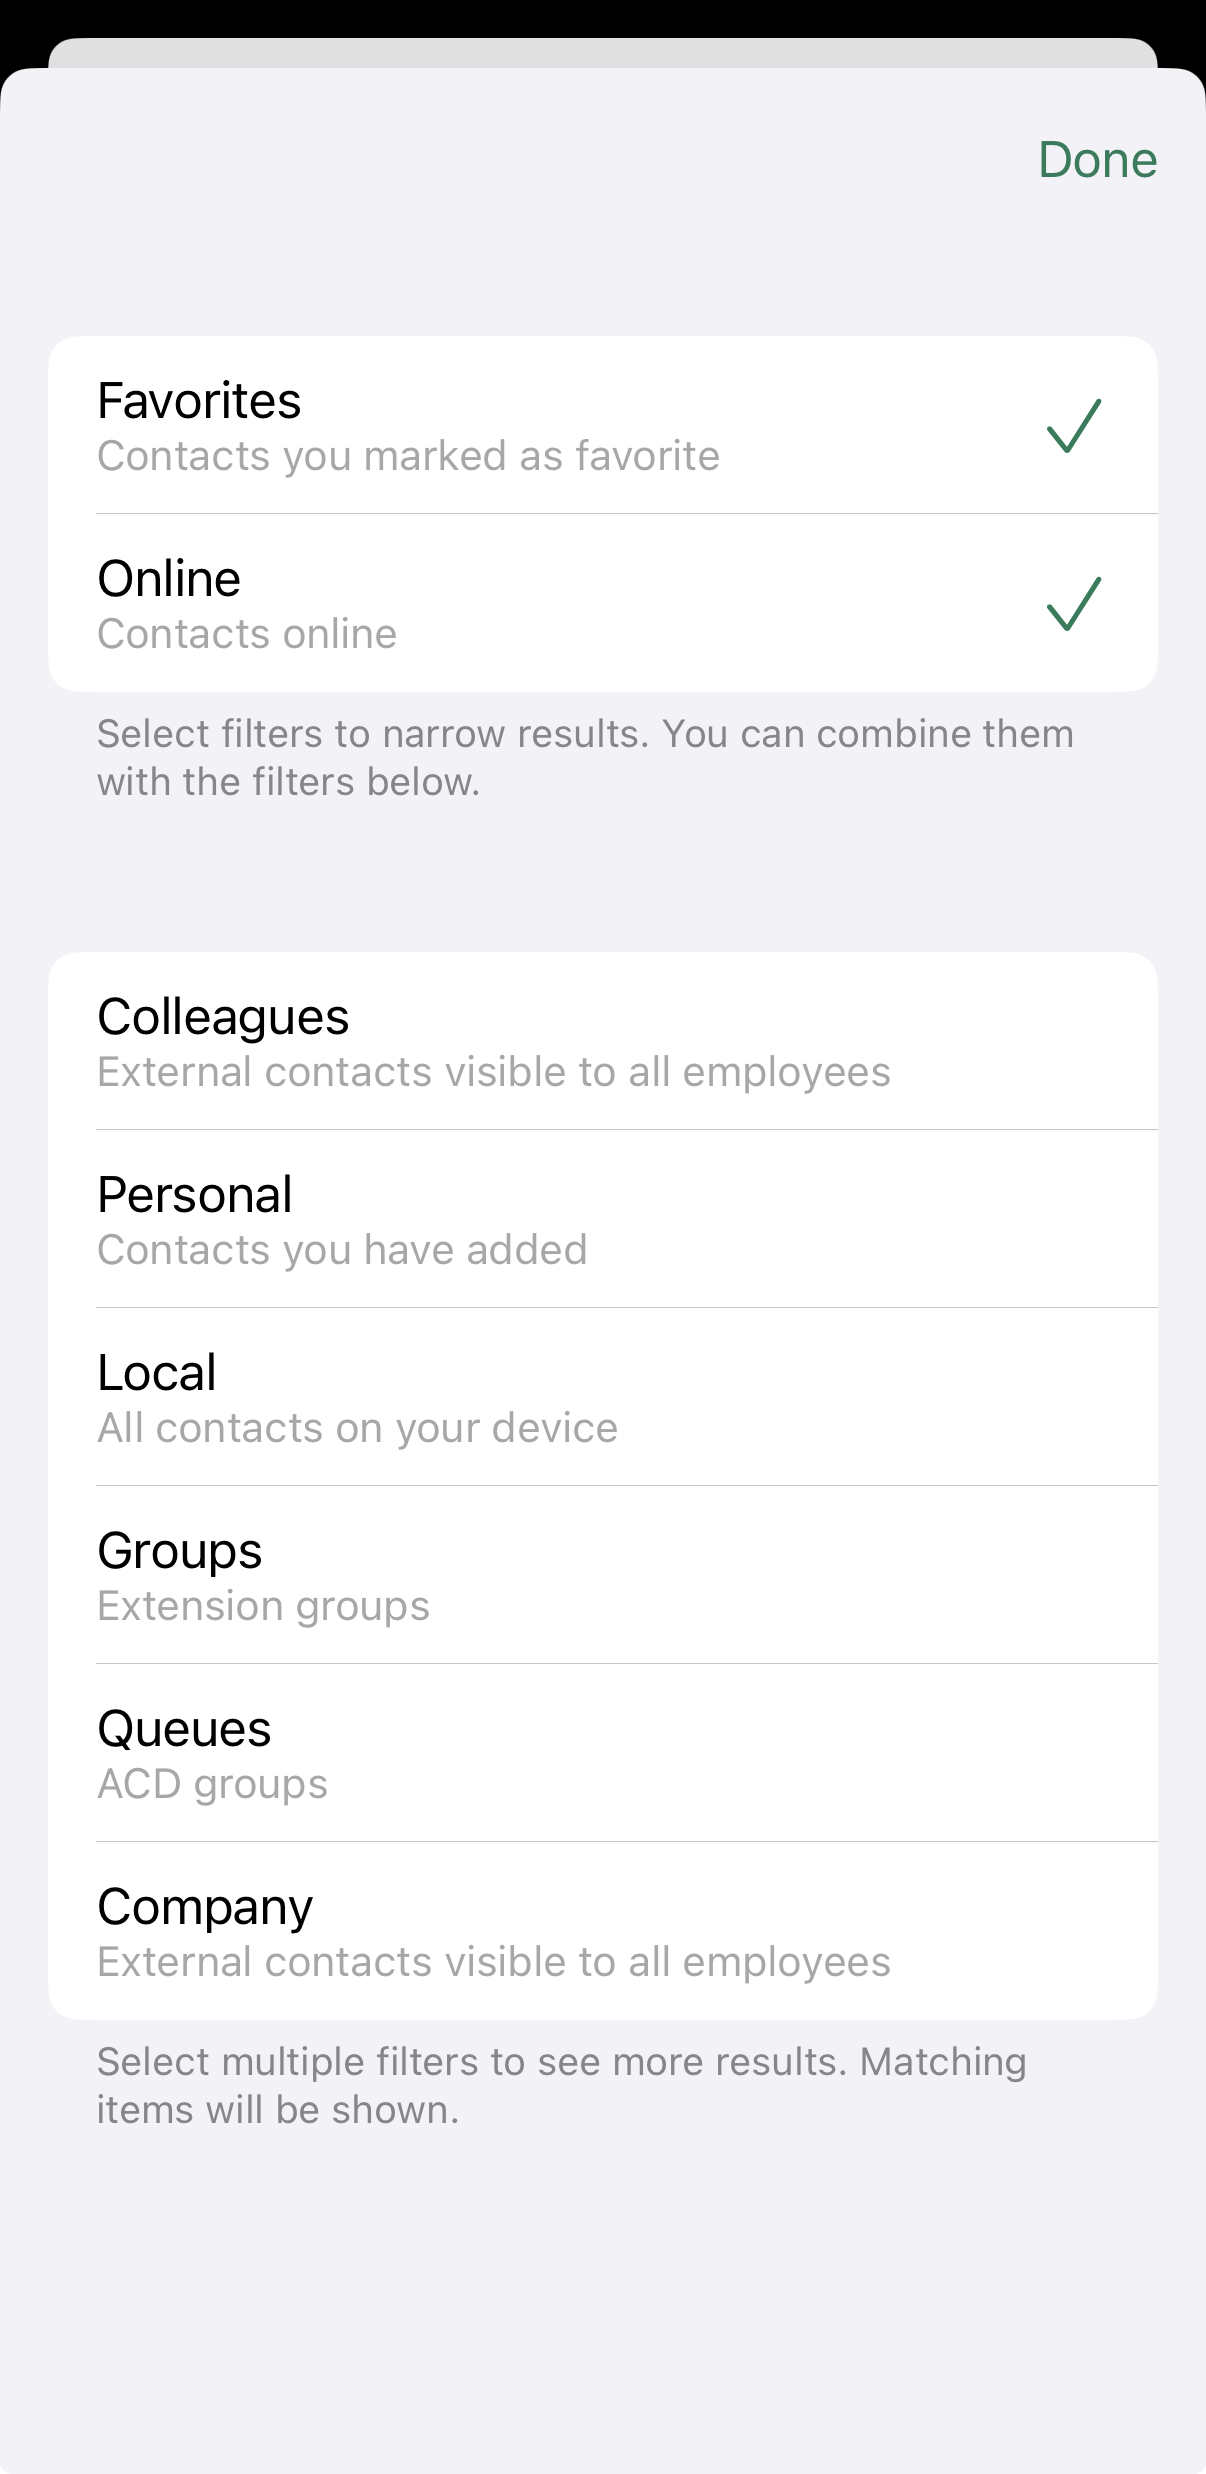Viewport: 1206px width, 2474px height.
Task: Select the Favorites filter title
Action: click(199, 401)
